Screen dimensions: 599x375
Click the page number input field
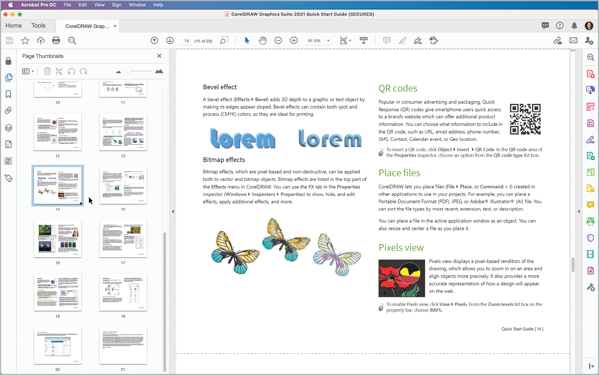[x=186, y=41]
